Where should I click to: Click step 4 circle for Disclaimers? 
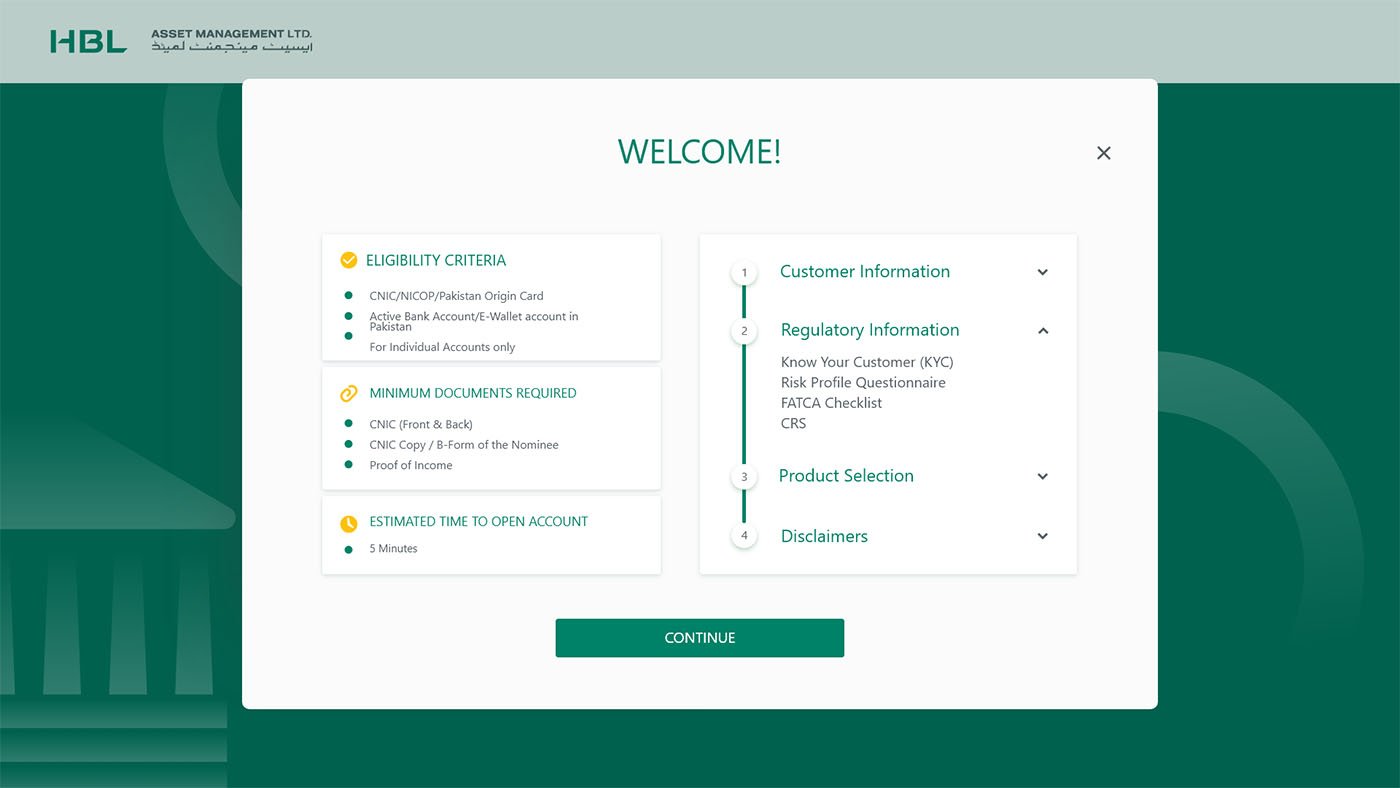pyautogui.click(x=744, y=536)
